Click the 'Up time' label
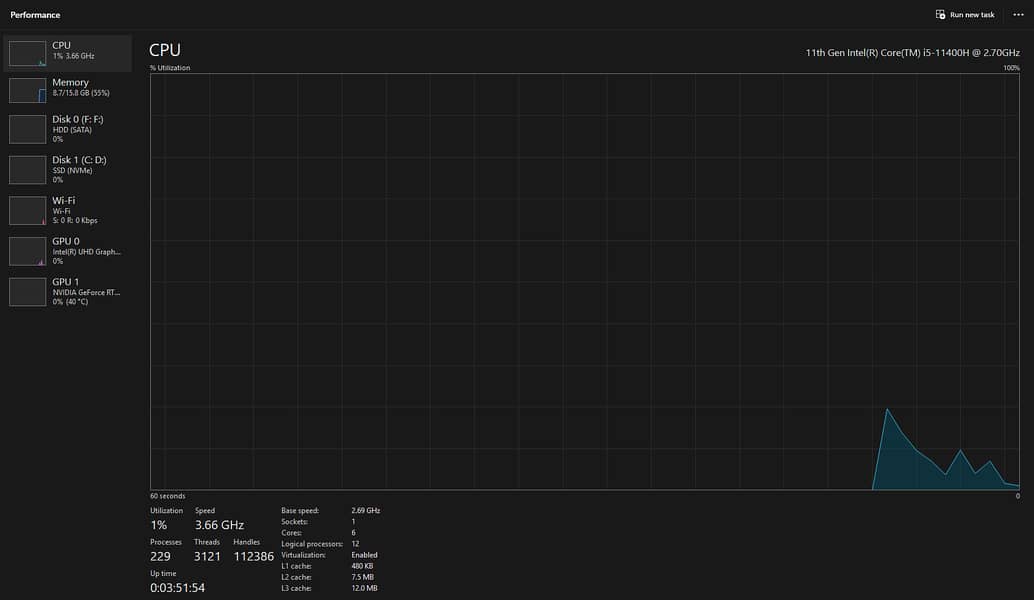This screenshot has height=600, width=1034. (x=163, y=574)
